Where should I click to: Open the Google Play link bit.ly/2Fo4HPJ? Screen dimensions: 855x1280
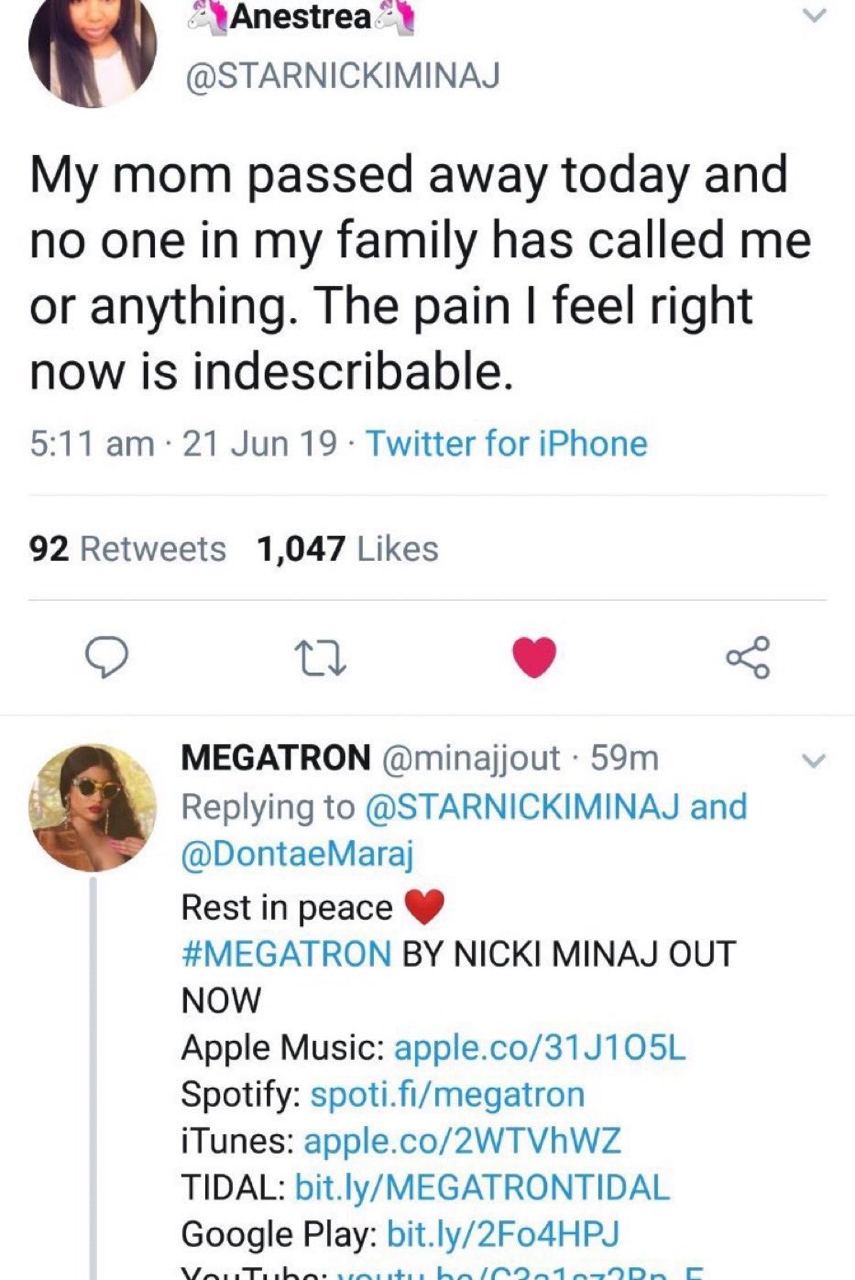coord(503,1233)
